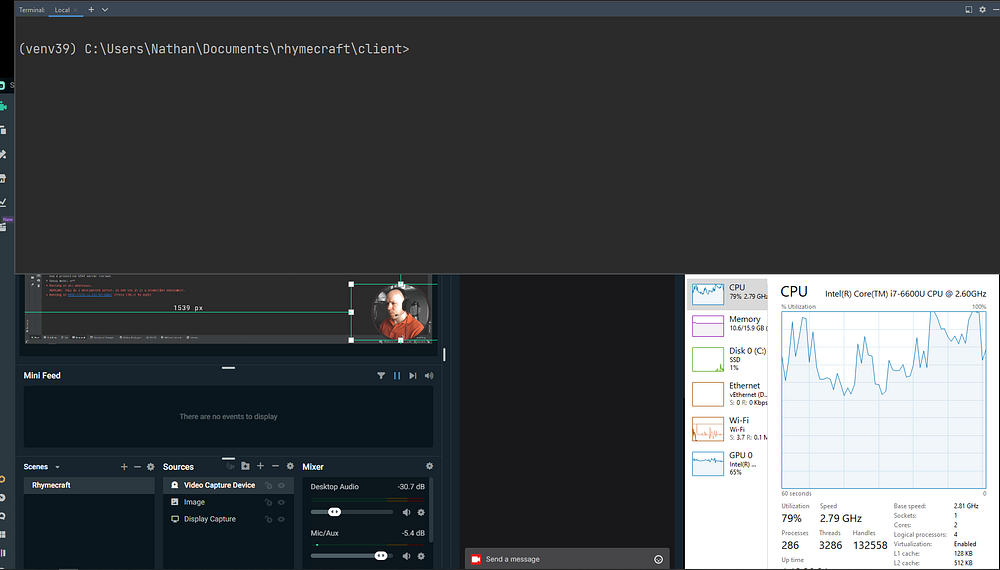Open terminal panel settings gear

coord(982,10)
